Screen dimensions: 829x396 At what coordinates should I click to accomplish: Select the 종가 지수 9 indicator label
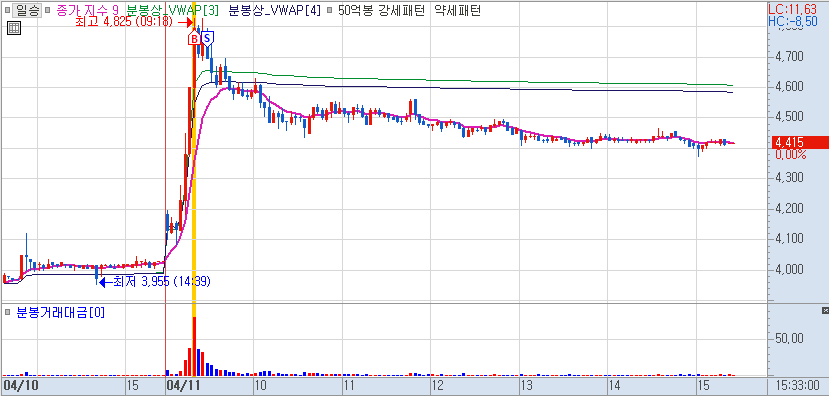coord(87,10)
